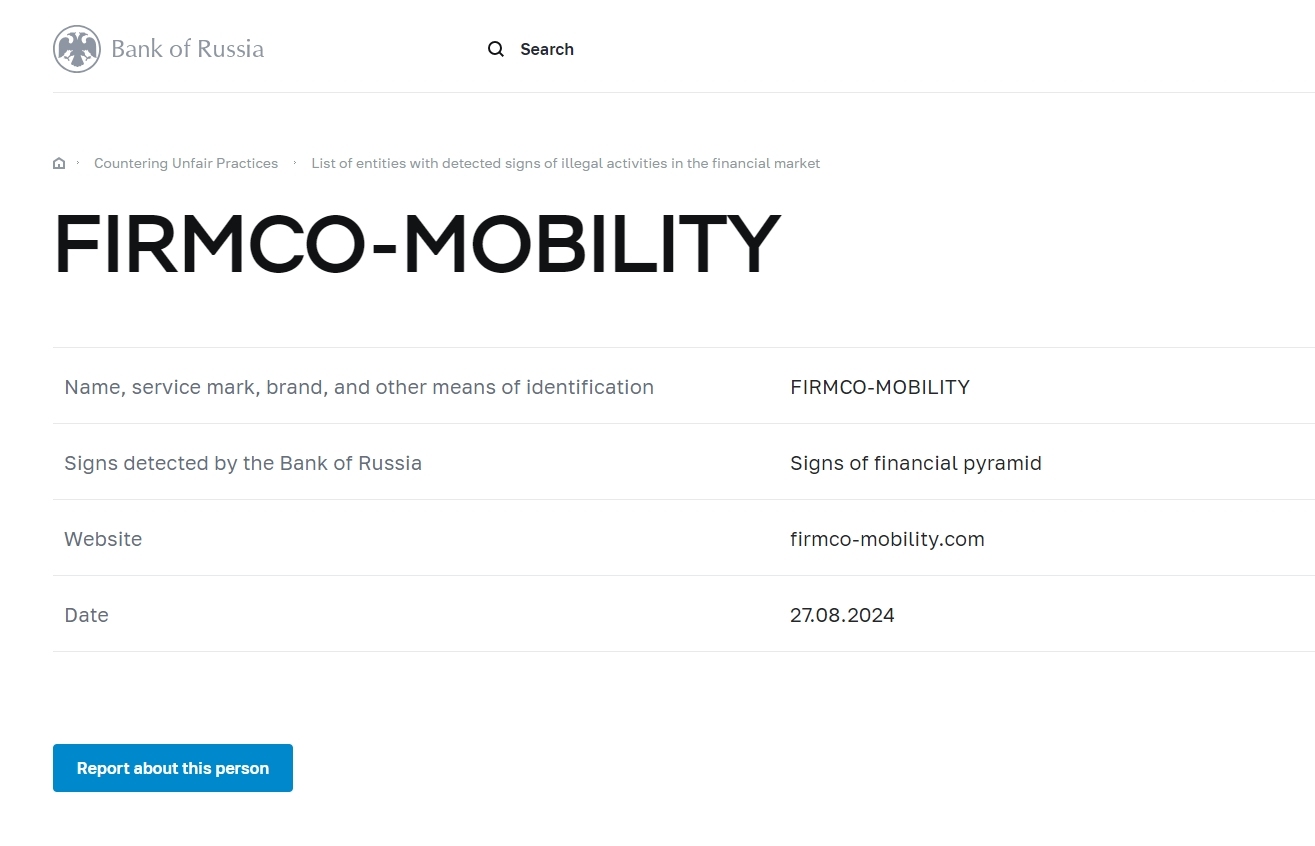
Task: Click the Bank of Russia eagle emblem
Action: 77,49
